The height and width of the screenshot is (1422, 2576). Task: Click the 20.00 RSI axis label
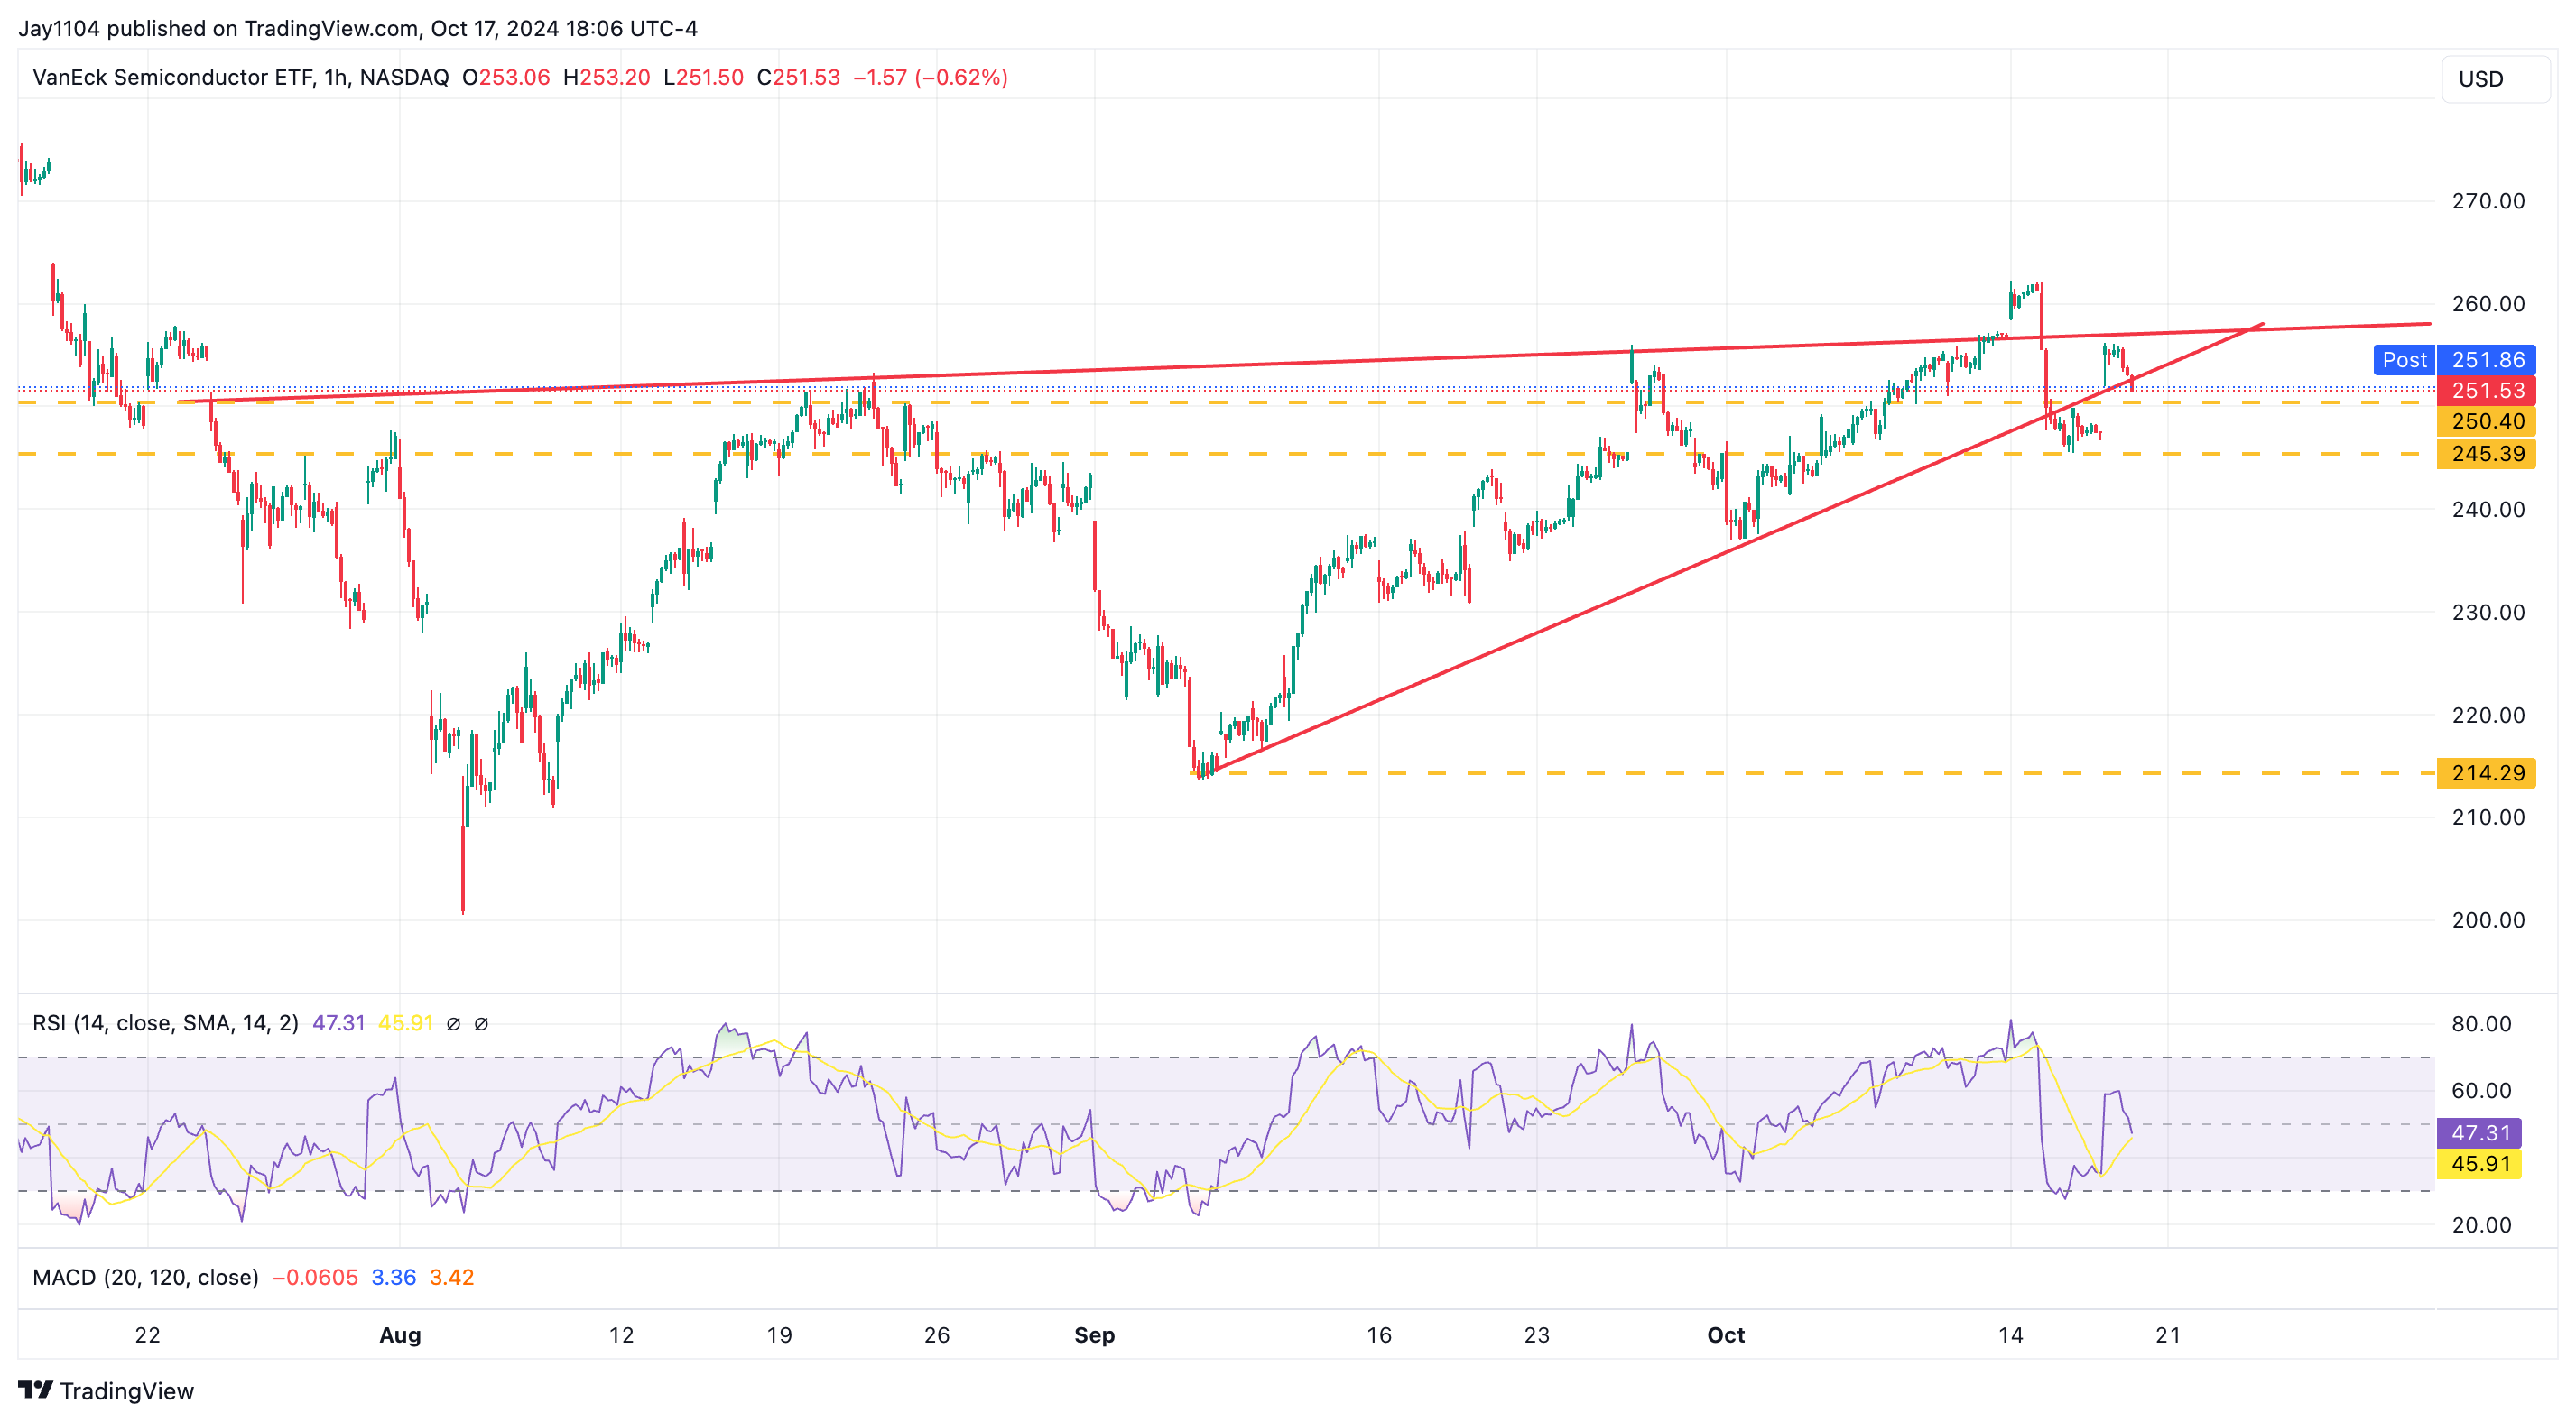[x=2481, y=1225]
